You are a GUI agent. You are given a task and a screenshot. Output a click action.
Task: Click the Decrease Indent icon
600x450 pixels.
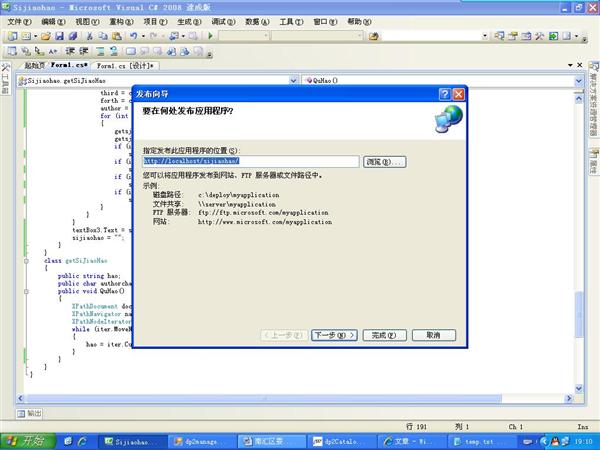(x=70, y=51)
